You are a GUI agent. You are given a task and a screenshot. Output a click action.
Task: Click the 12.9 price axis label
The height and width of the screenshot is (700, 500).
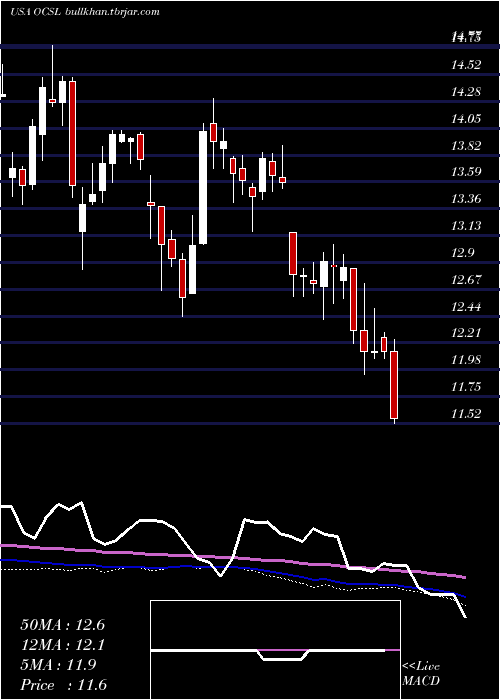coord(462,253)
